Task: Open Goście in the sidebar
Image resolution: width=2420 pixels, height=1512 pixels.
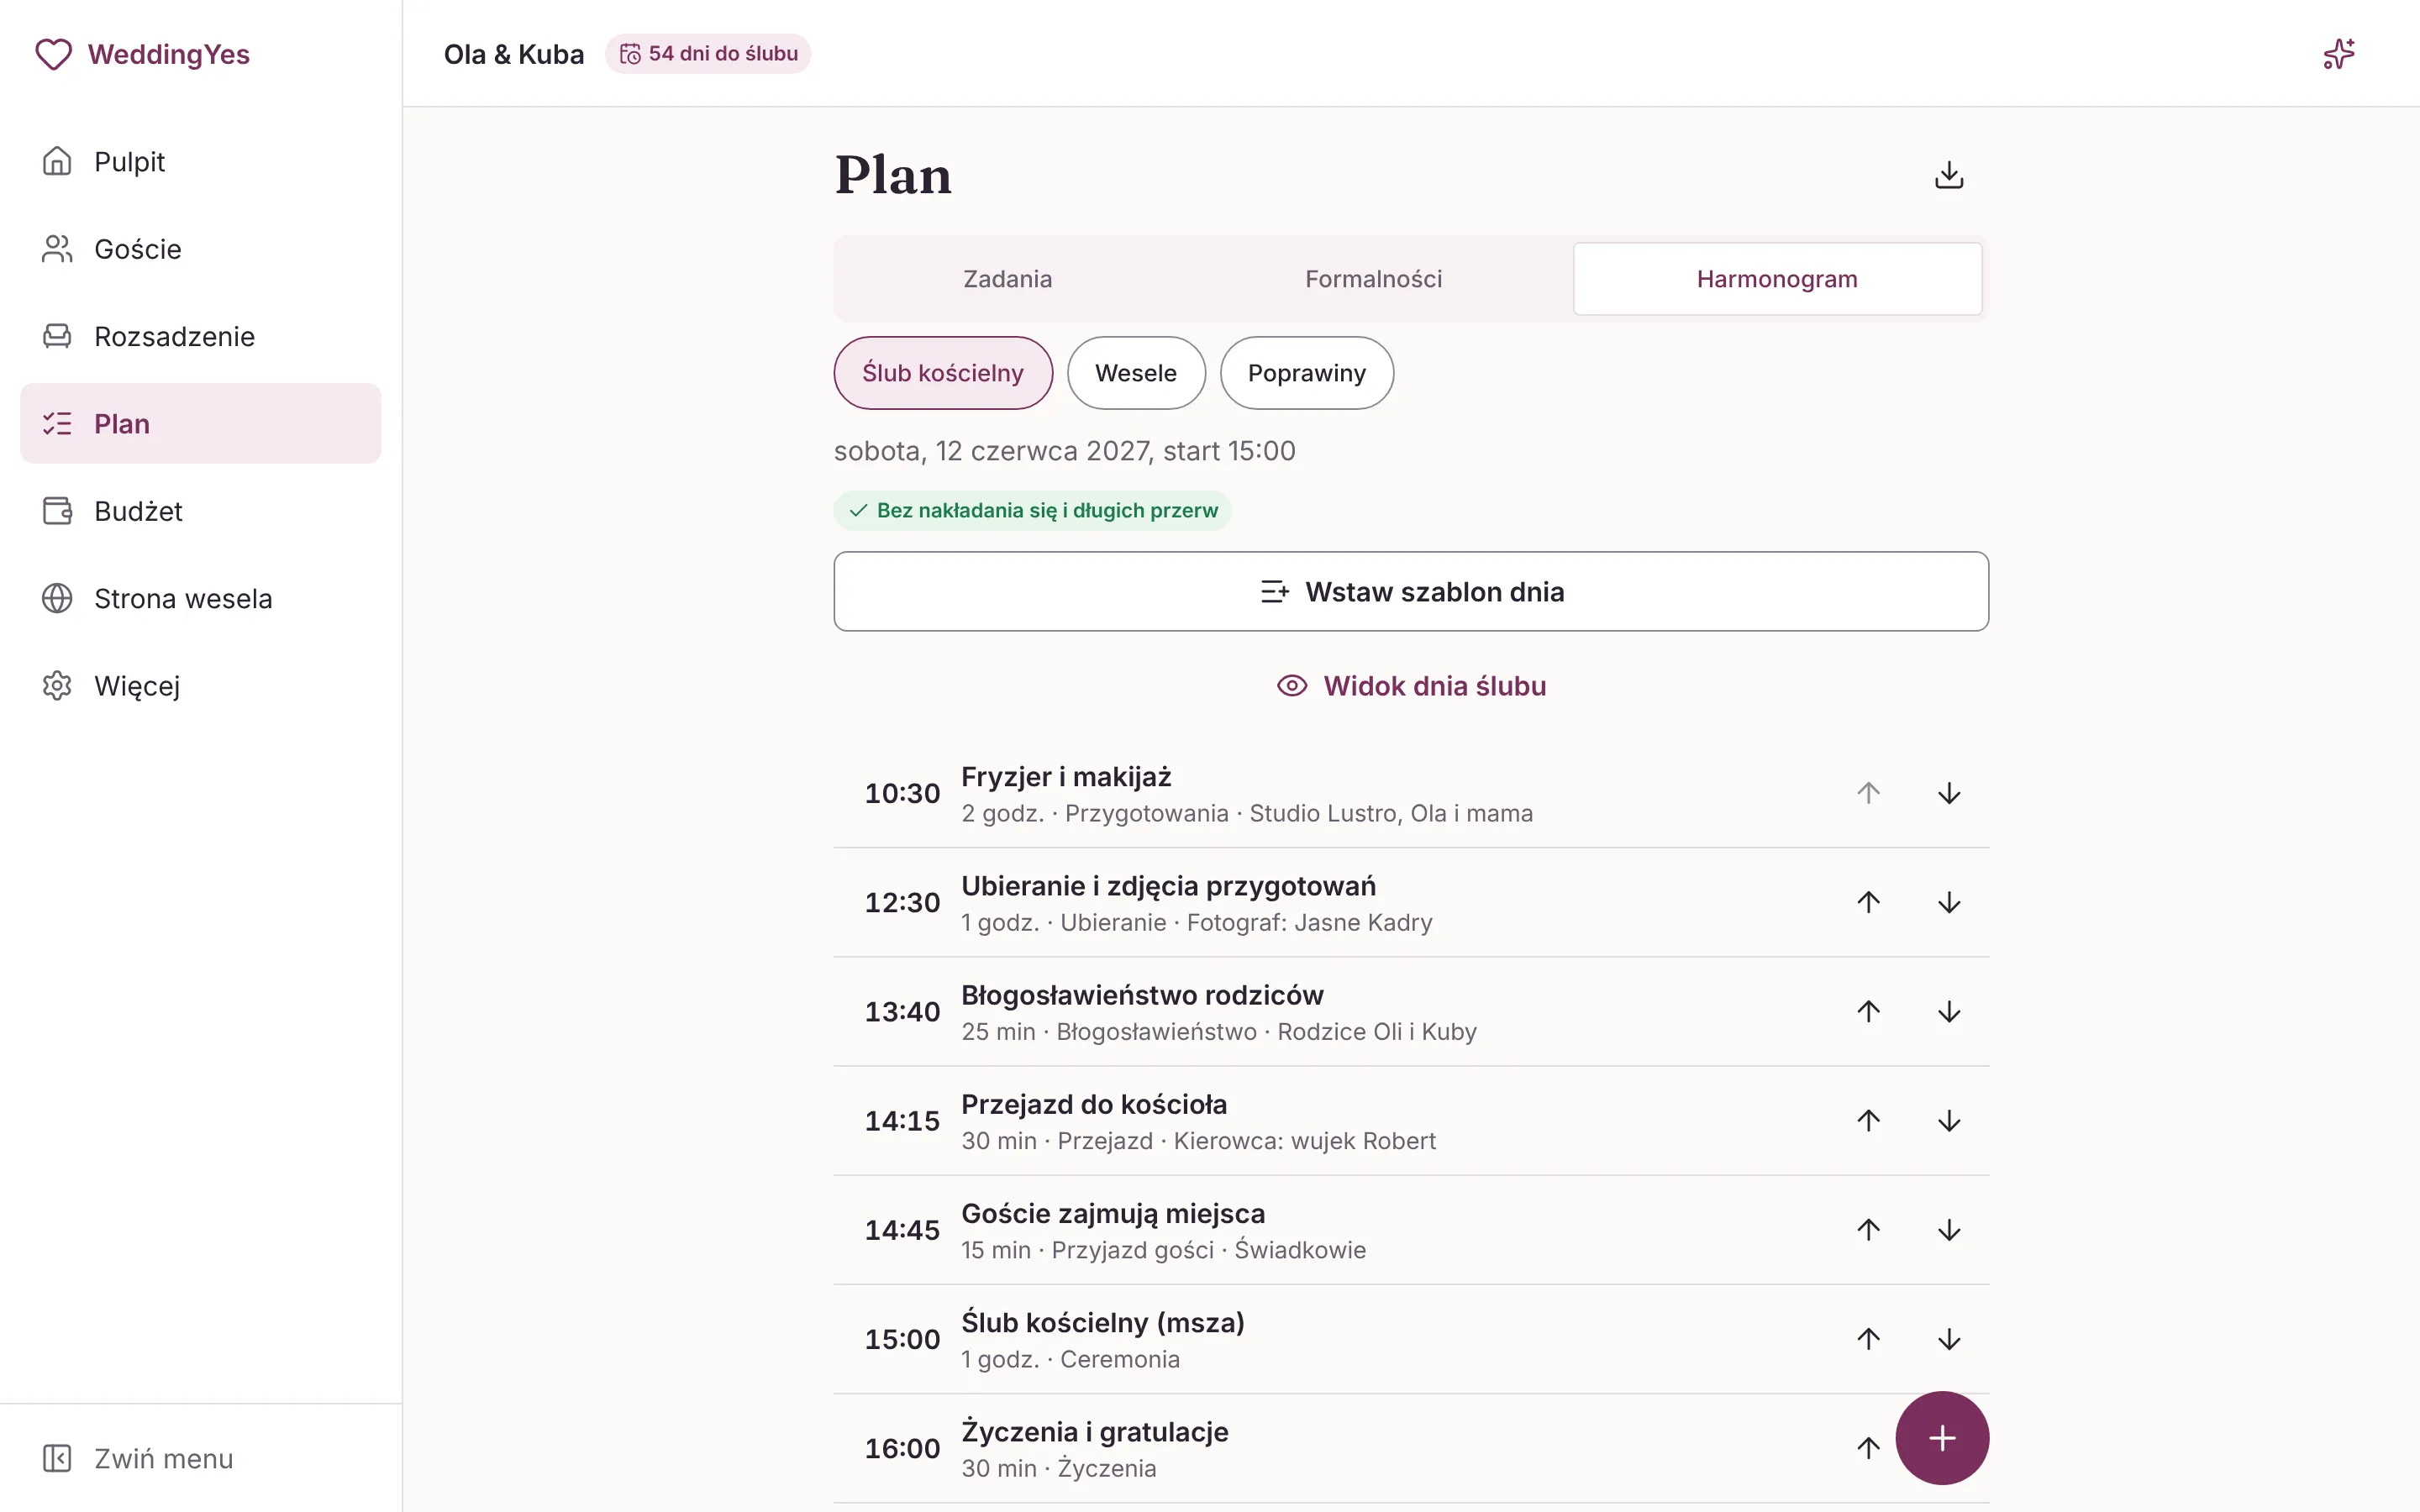Action: coord(200,249)
